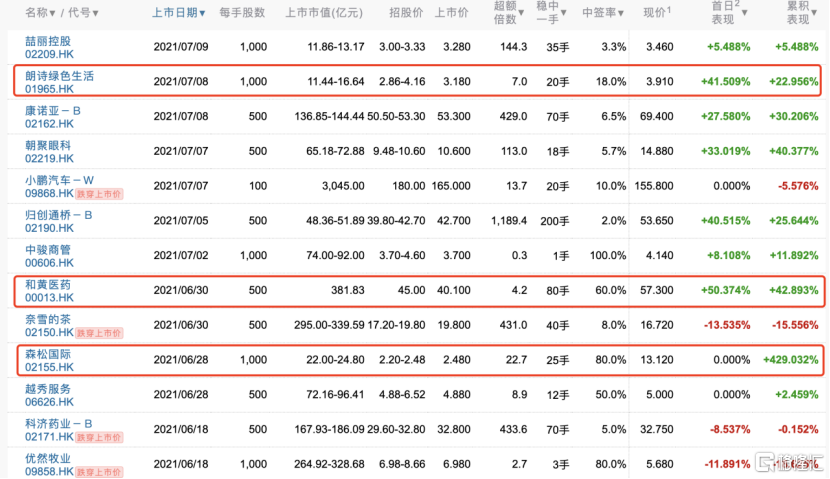The height and width of the screenshot is (479, 830).
Task: Open 归创通桥-B stock link
Action: point(59,215)
